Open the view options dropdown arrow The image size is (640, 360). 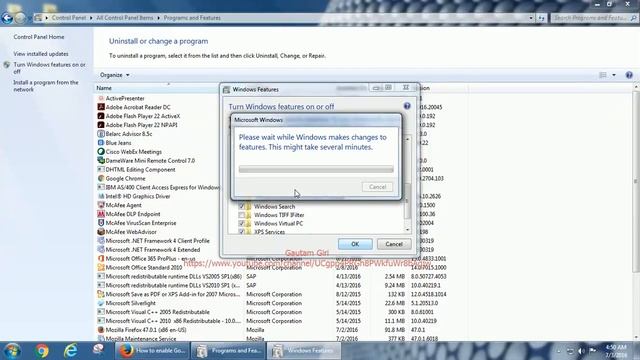point(614,75)
